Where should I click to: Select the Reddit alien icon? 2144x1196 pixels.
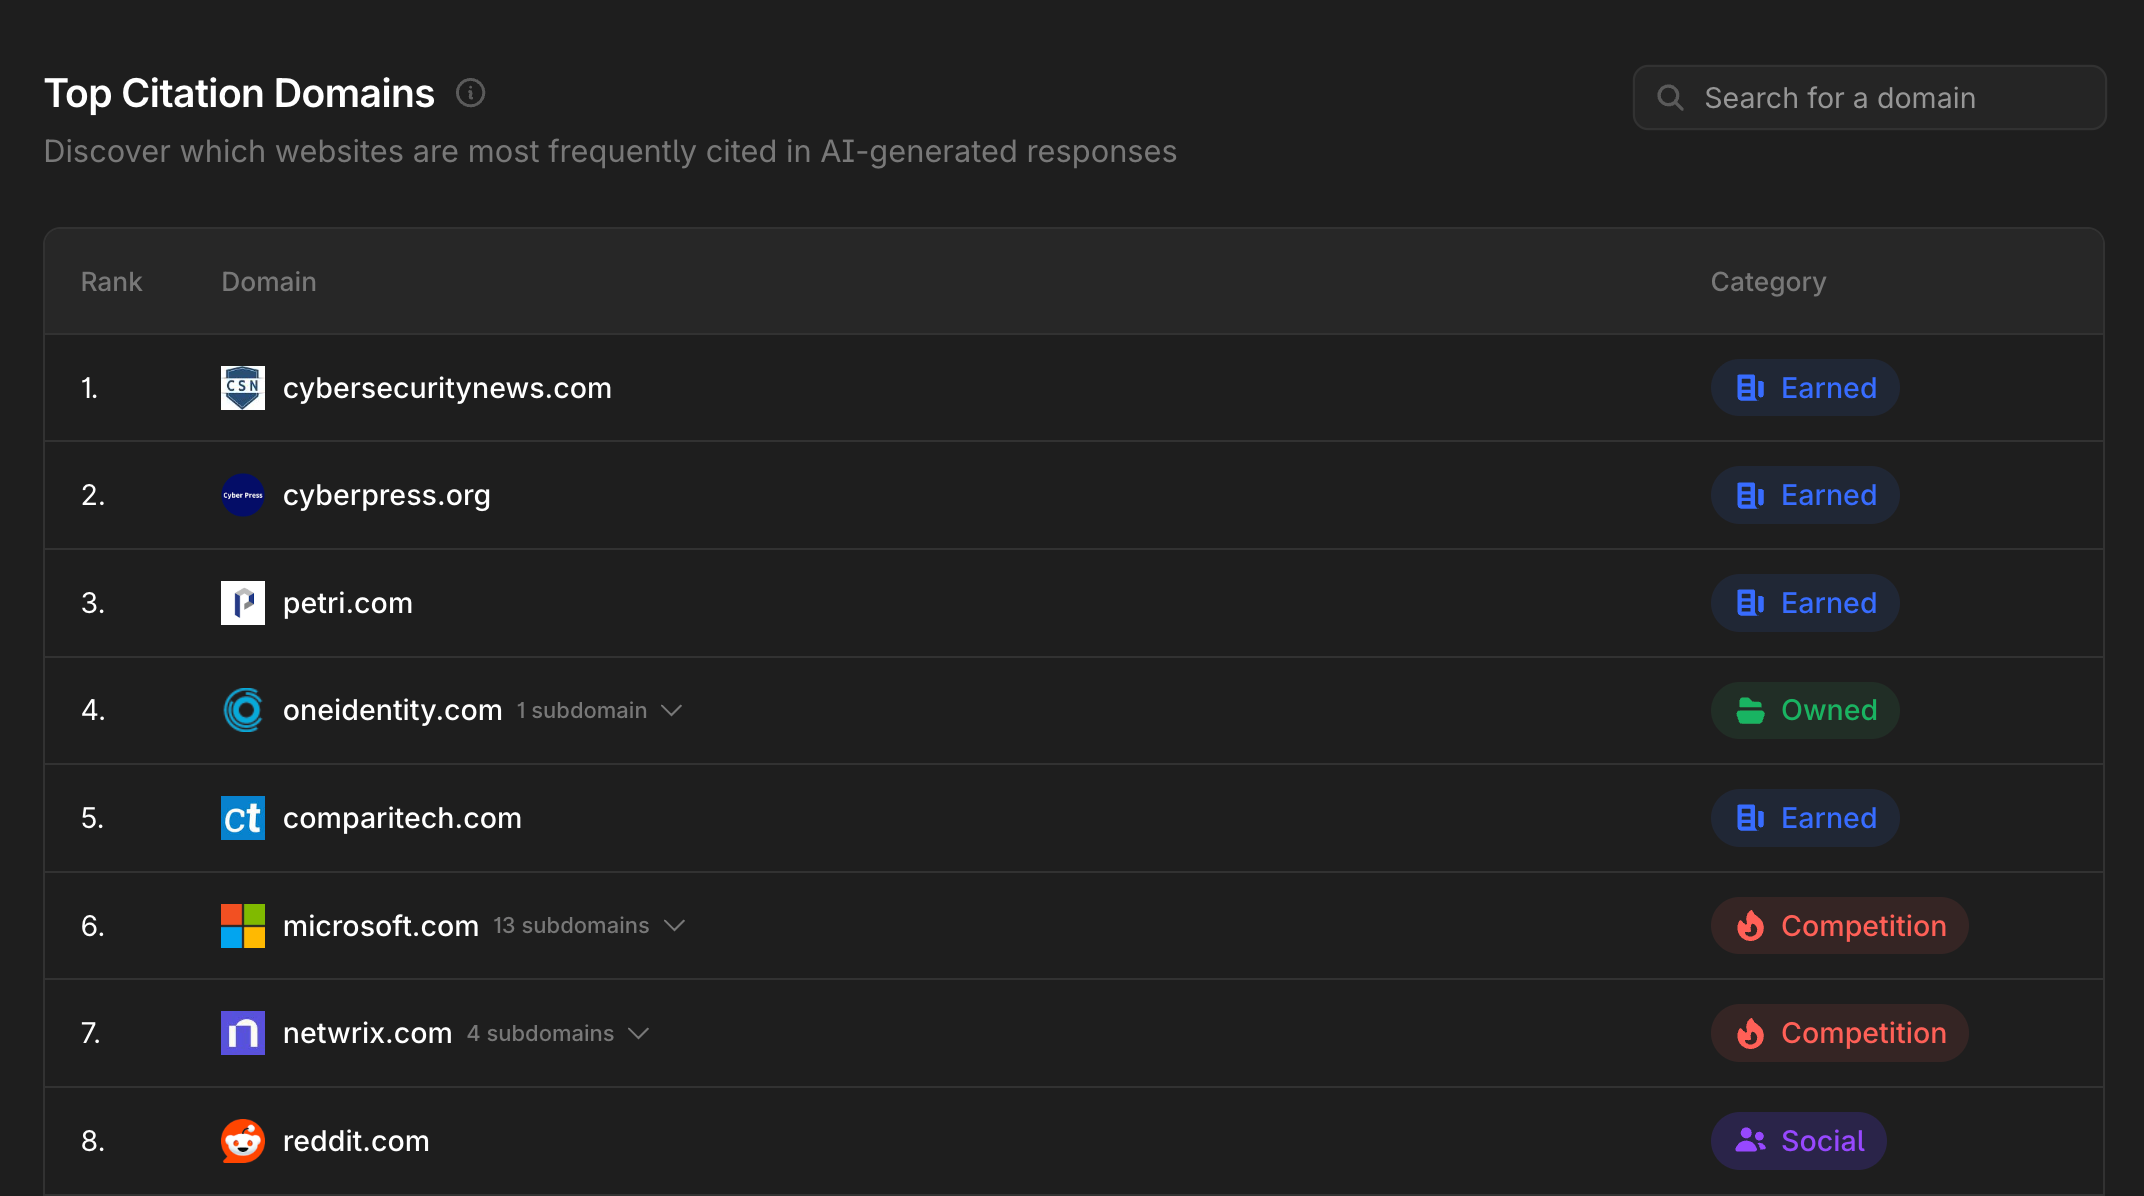point(242,1141)
